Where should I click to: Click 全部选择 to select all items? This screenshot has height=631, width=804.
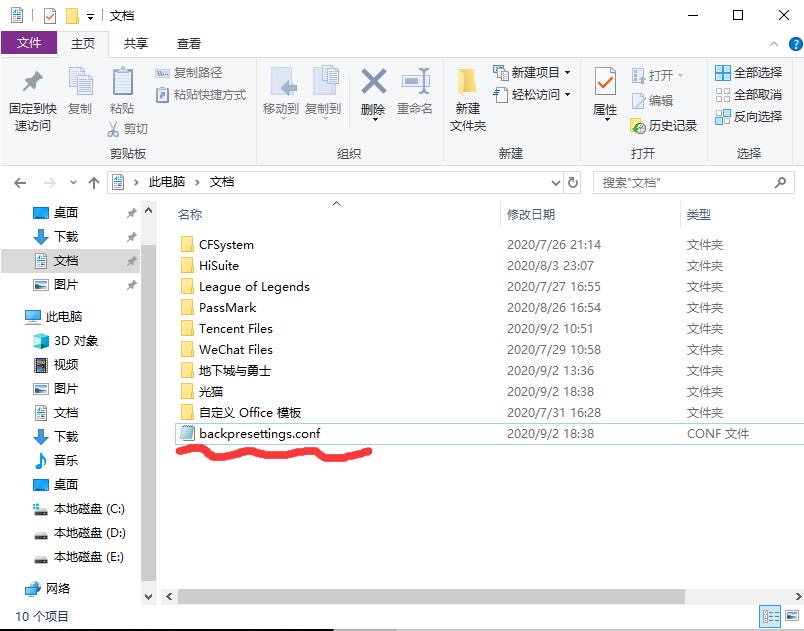click(749, 74)
